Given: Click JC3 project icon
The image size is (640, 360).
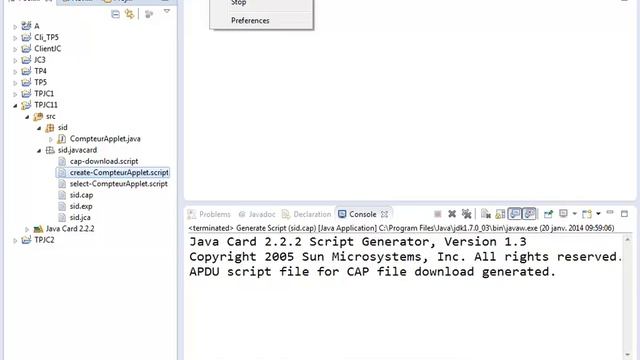Looking at the screenshot, I should click(26, 60).
